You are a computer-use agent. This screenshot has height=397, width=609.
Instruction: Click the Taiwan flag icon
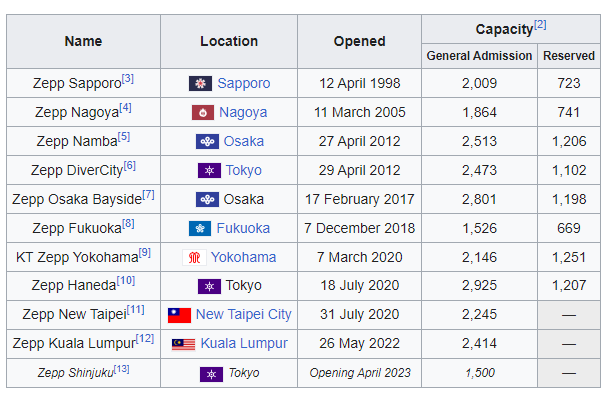click(179, 315)
